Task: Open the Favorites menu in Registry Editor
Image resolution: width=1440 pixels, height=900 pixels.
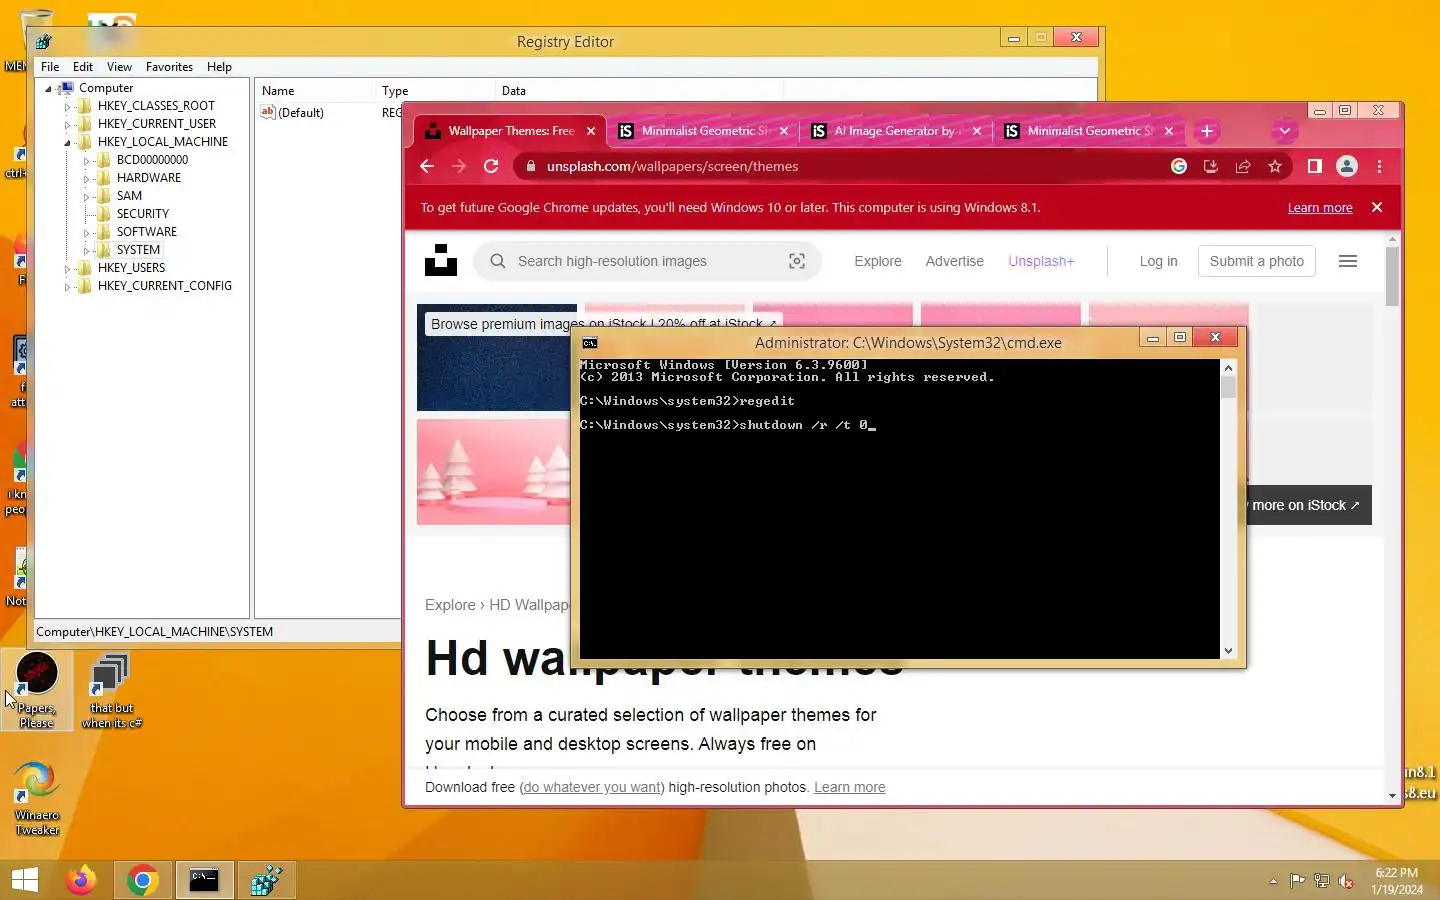Action: click(x=169, y=67)
